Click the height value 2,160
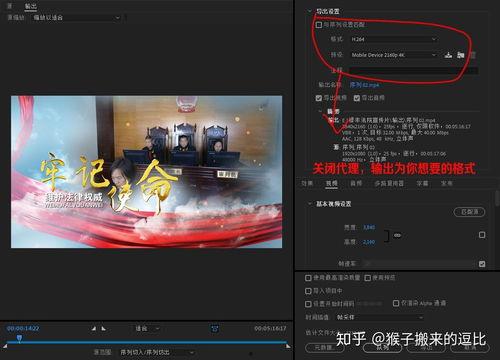This screenshot has height=360, width=500. [x=369, y=242]
